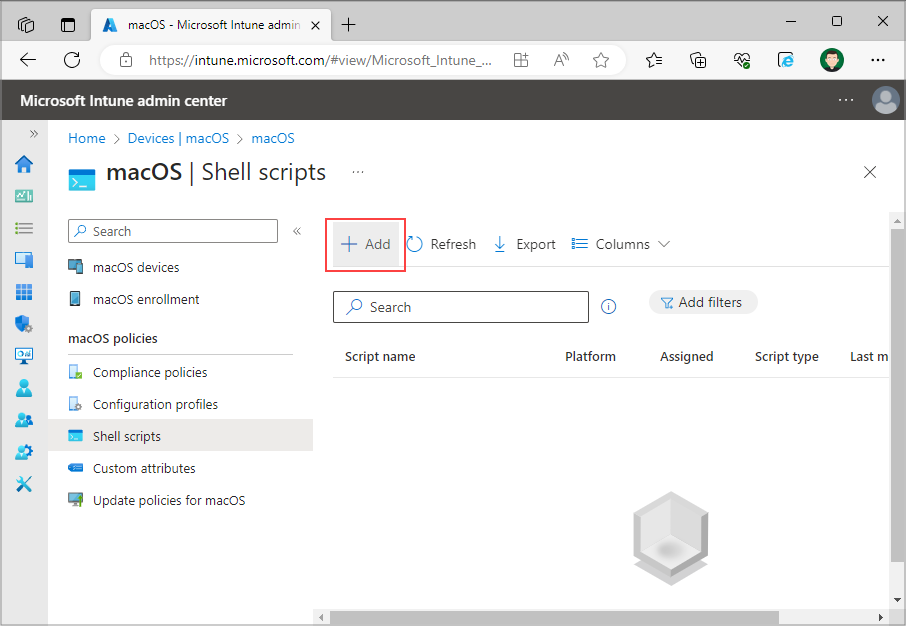The image size is (906, 626).
Task: Click browser Back arrow
Action: click(28, 60)
